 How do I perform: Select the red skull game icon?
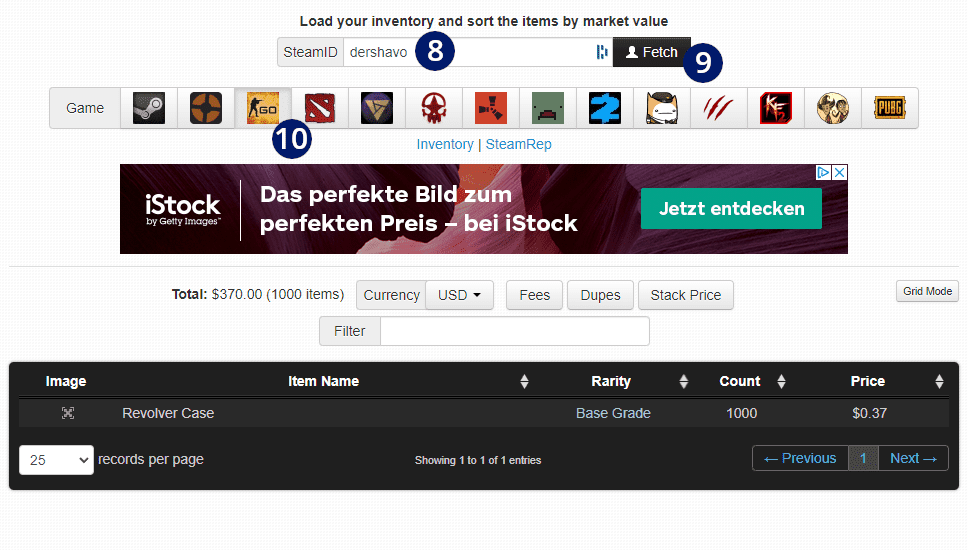click(x=434, y=108)
